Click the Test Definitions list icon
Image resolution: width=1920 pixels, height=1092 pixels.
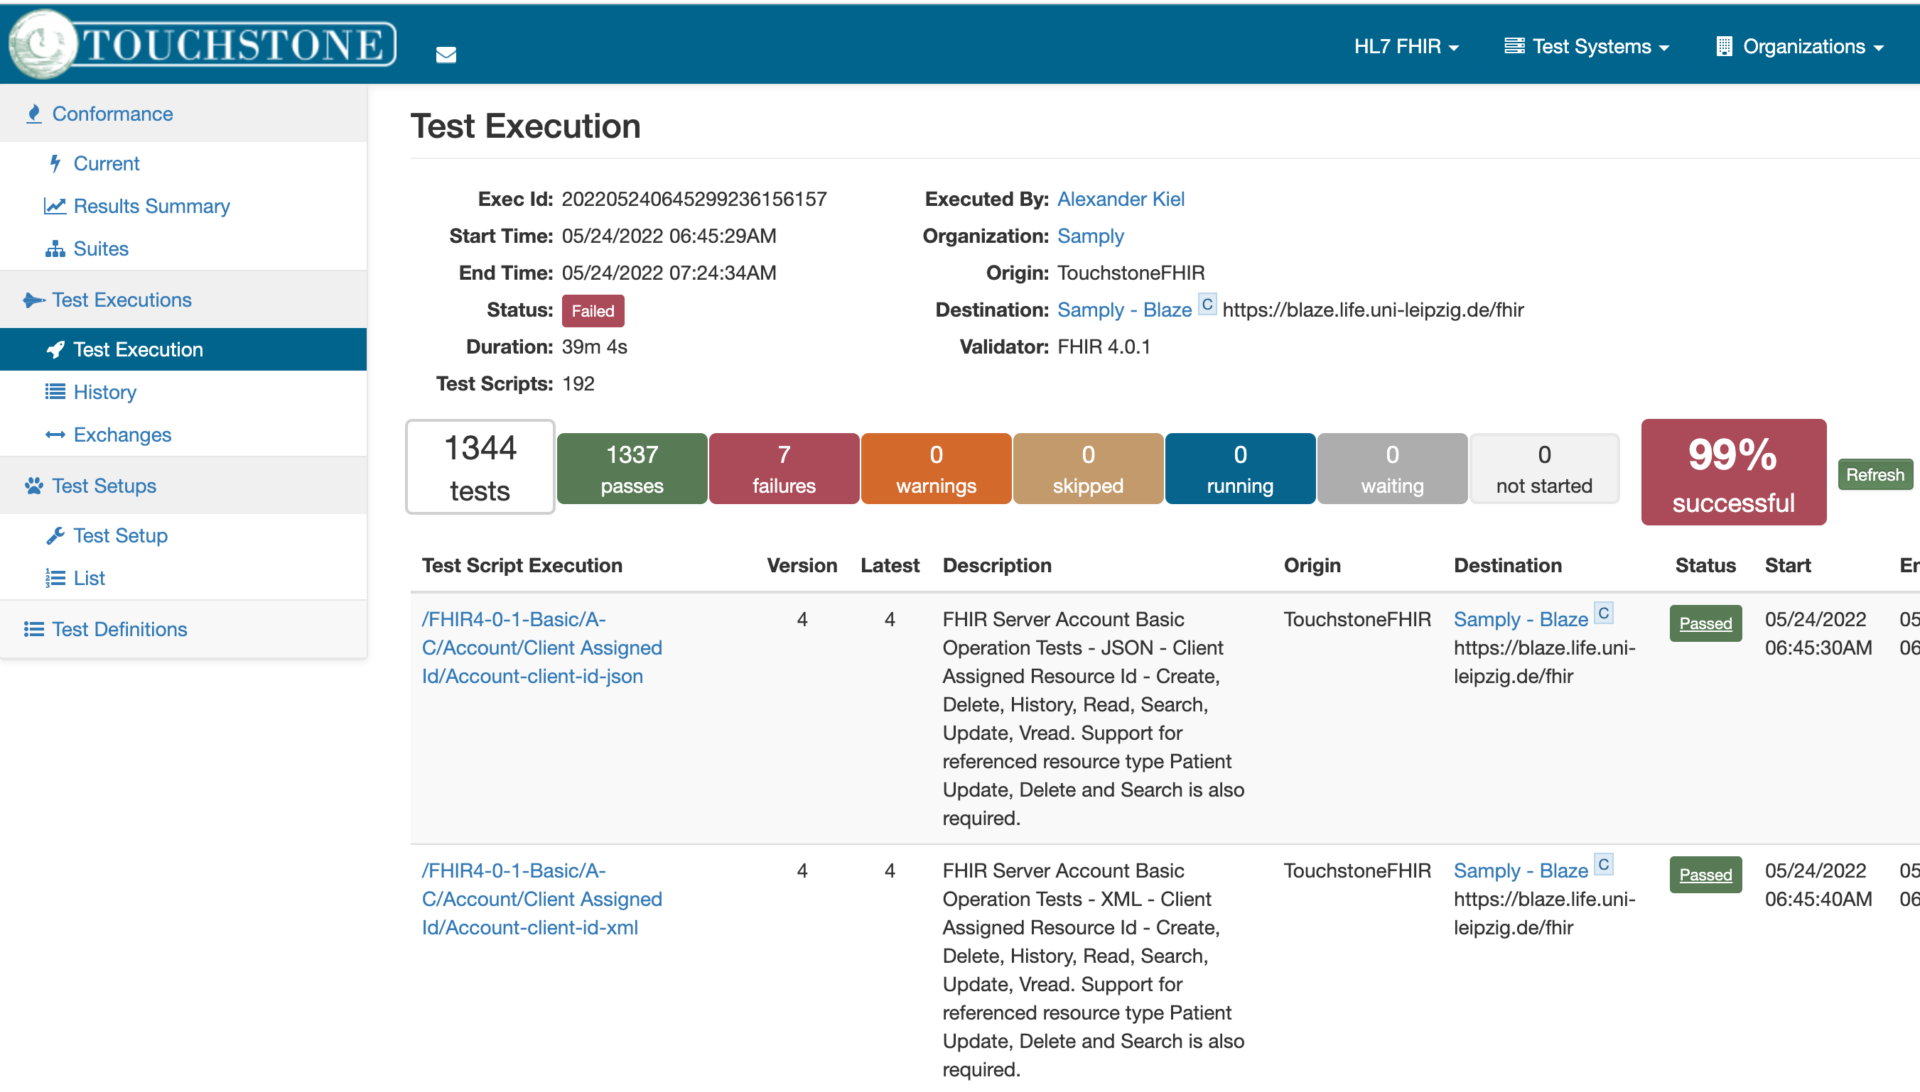point(34,629)
